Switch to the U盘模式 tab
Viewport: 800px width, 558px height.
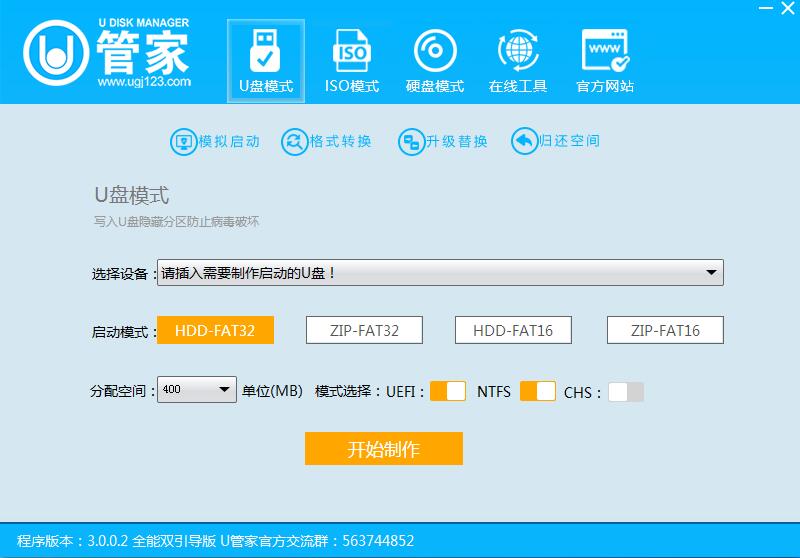pyautogui.click(x=265, y=60)
